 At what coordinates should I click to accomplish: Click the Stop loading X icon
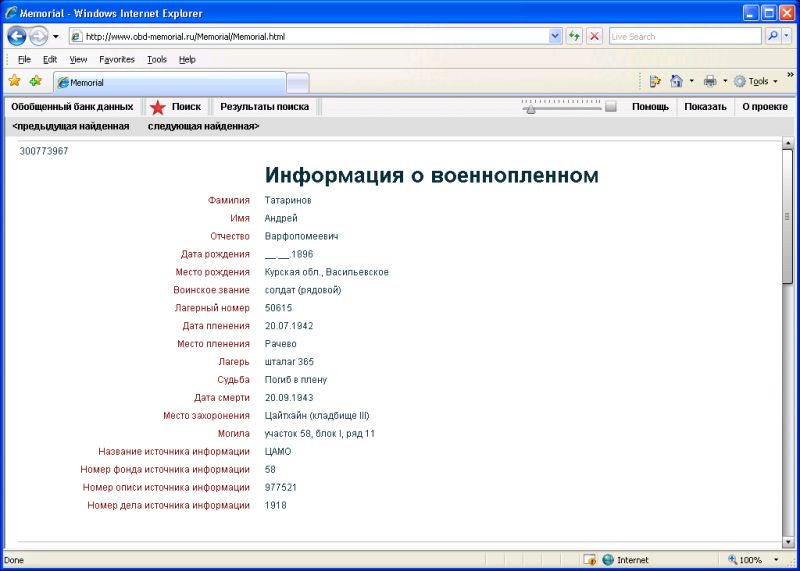pos(594,36)
